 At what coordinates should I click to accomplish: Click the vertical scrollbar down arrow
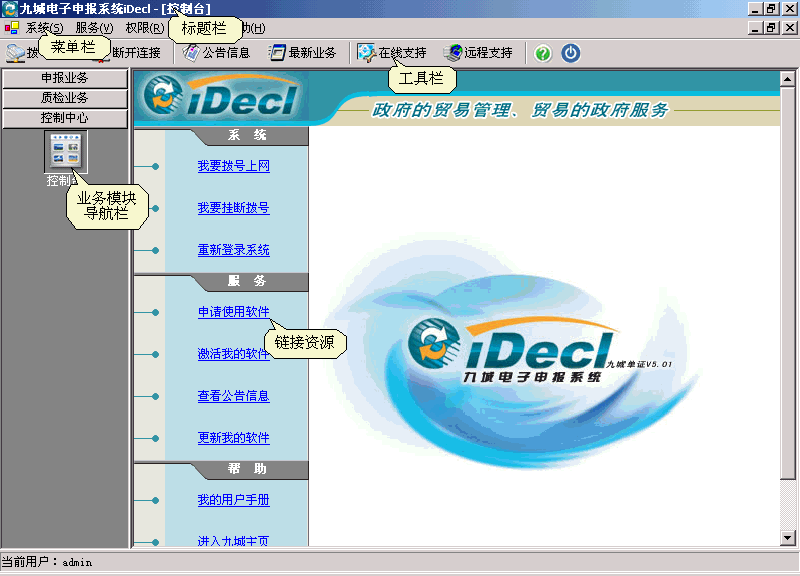pyautogui.click(x=788, y=538)
